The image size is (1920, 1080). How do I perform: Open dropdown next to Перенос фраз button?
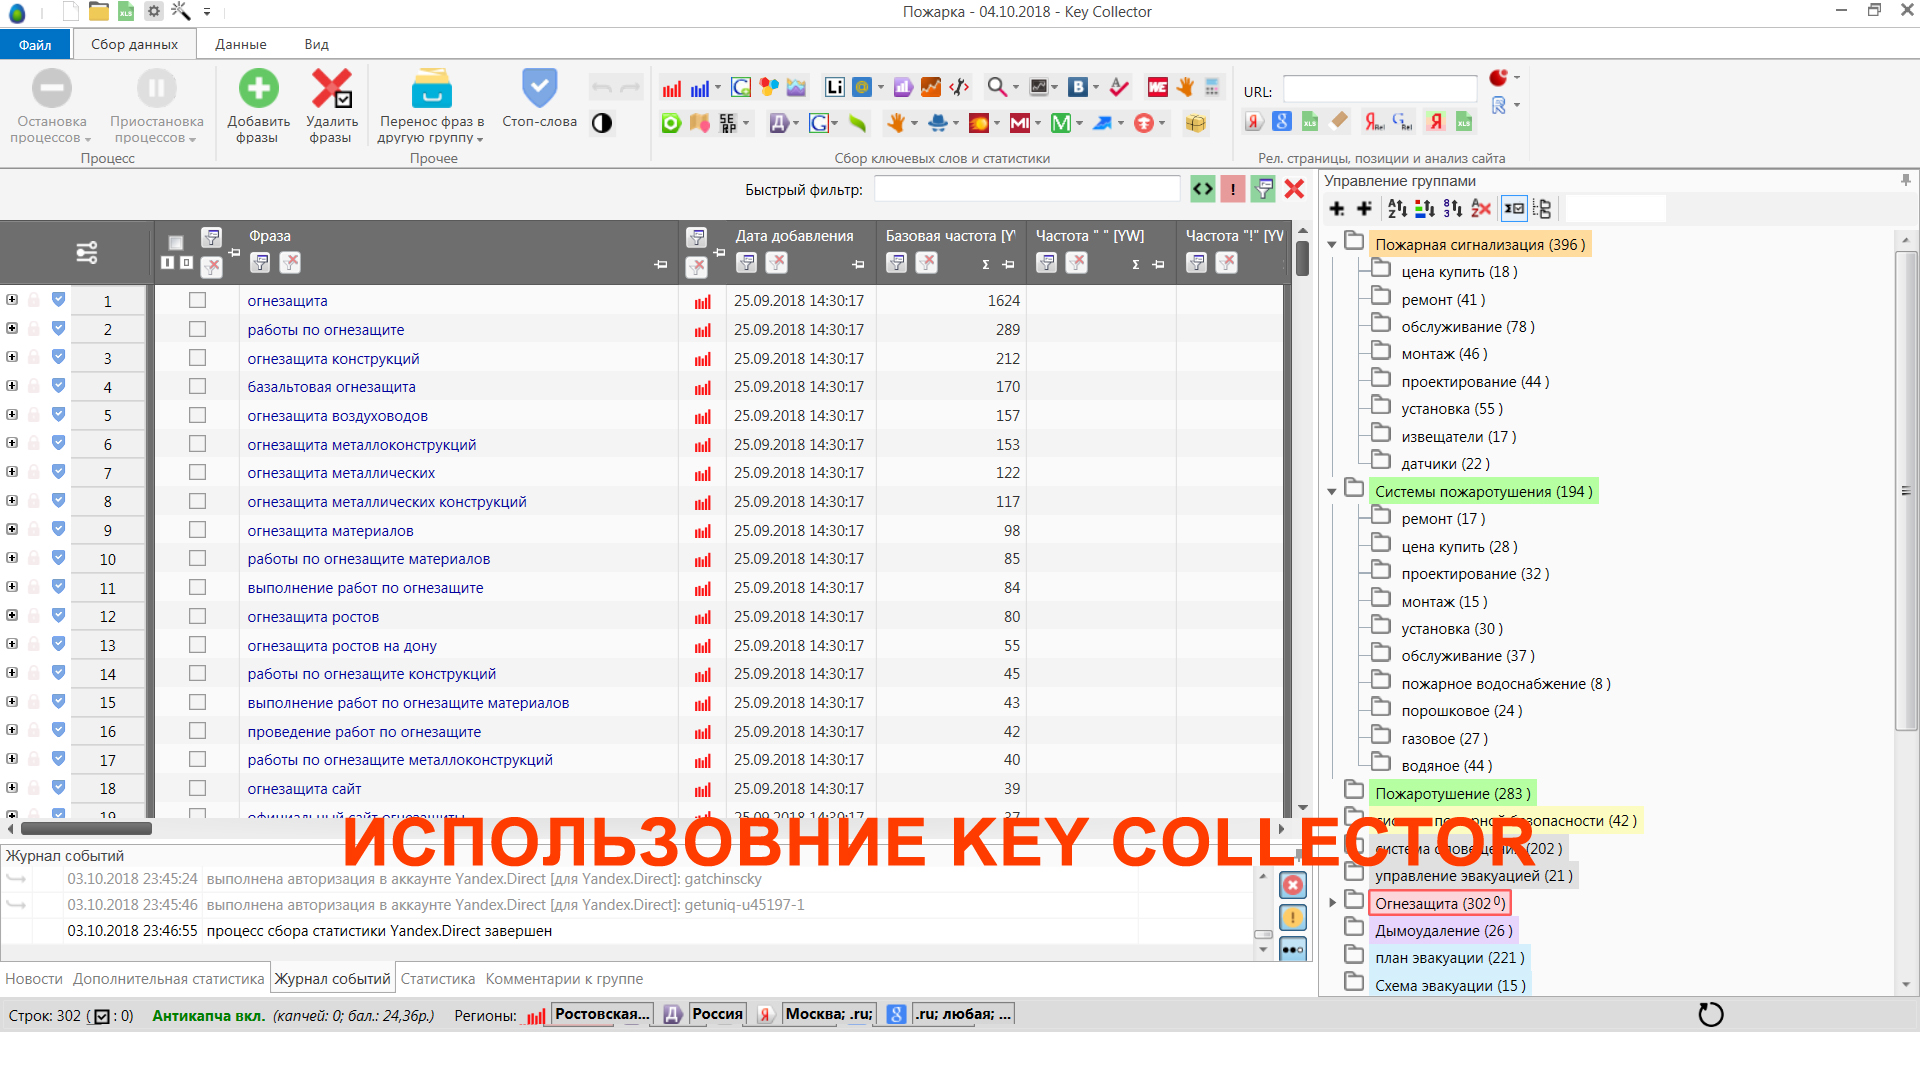480,139
